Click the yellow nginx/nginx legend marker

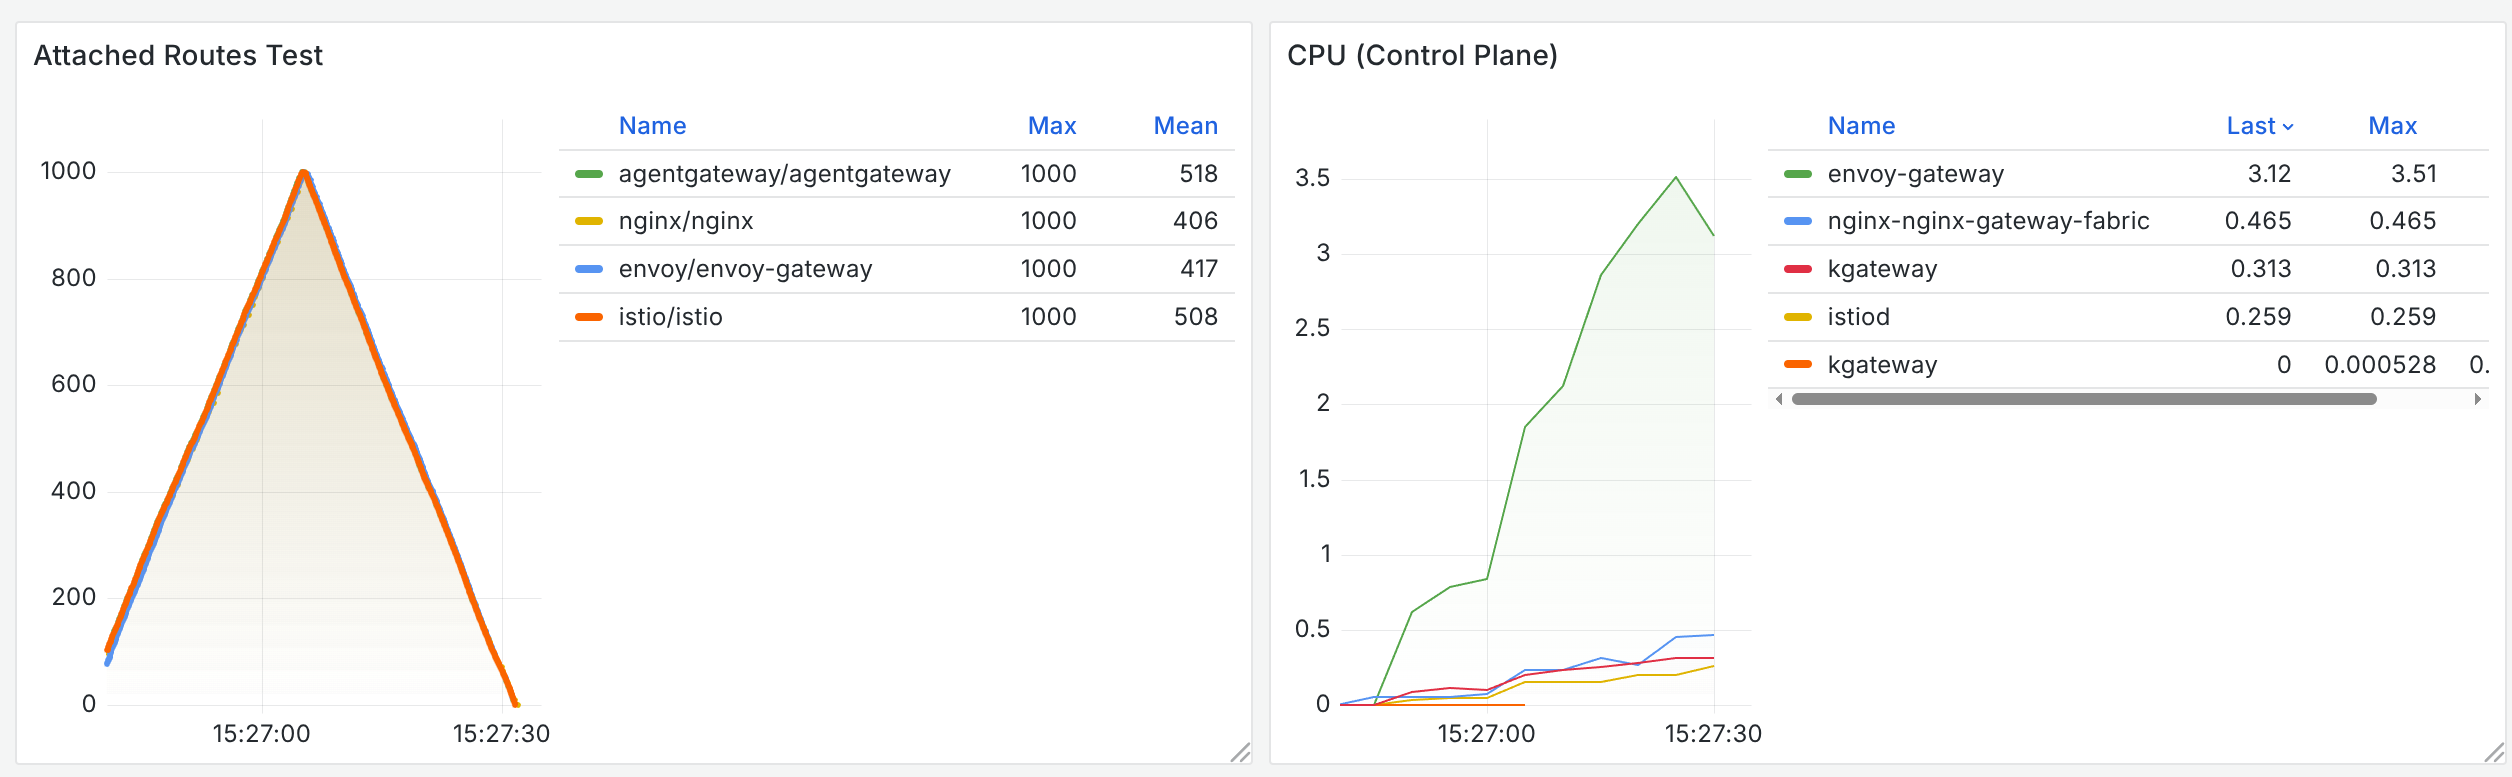click(x=588, y=221)
